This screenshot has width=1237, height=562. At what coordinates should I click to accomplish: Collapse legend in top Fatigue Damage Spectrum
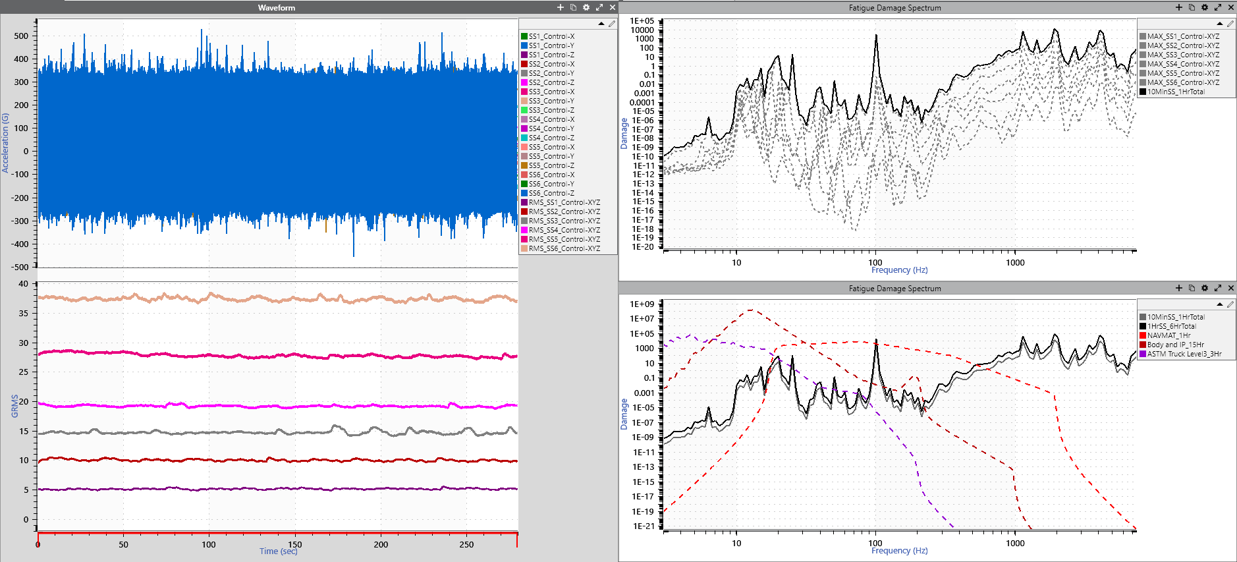[x=1220, y=24]
